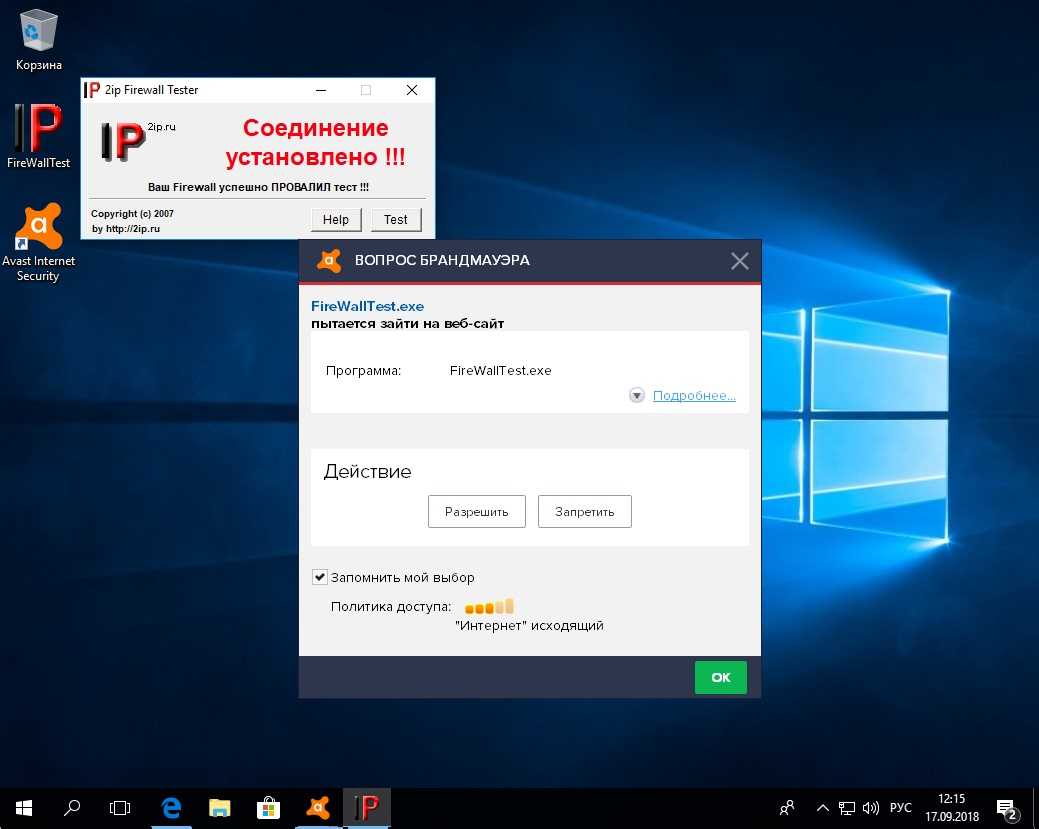Open network status tray icon
The width and height of the screenshot is (1039, 829).
click(x=847, y=808)
